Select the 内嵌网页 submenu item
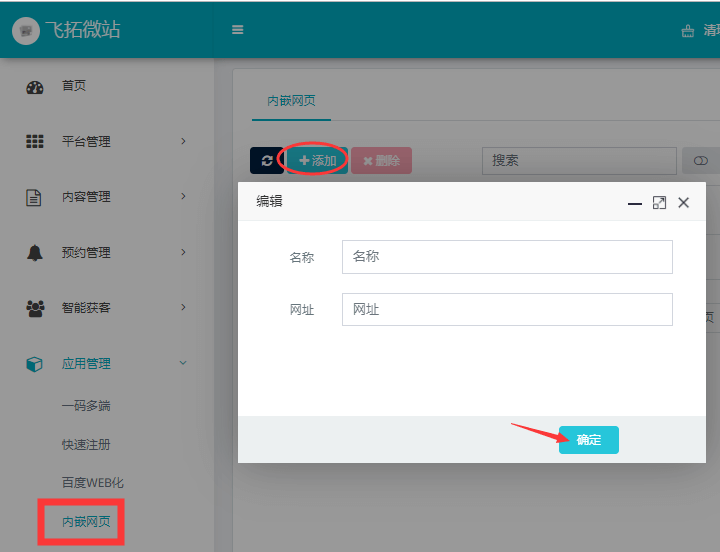 pos(86,522)
